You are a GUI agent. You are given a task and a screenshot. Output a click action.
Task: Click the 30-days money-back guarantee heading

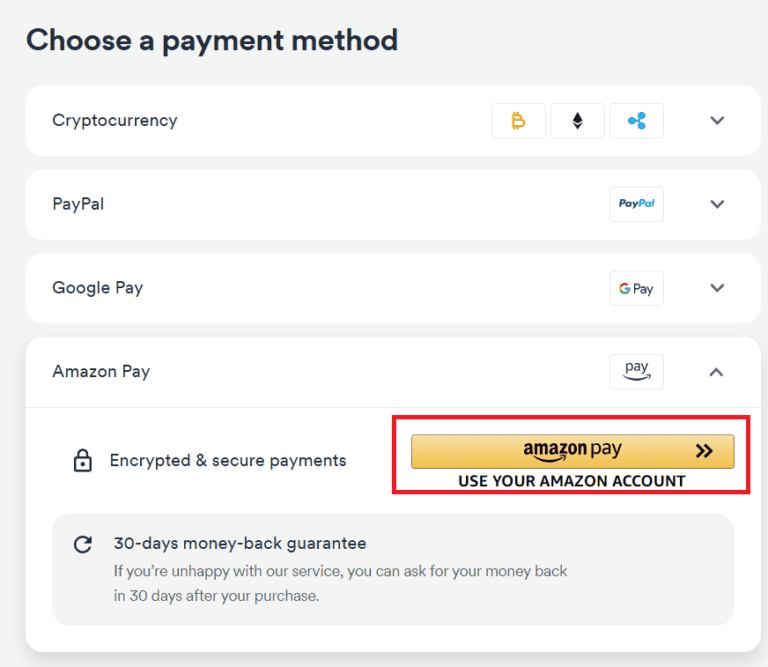(x=240, y=544)
